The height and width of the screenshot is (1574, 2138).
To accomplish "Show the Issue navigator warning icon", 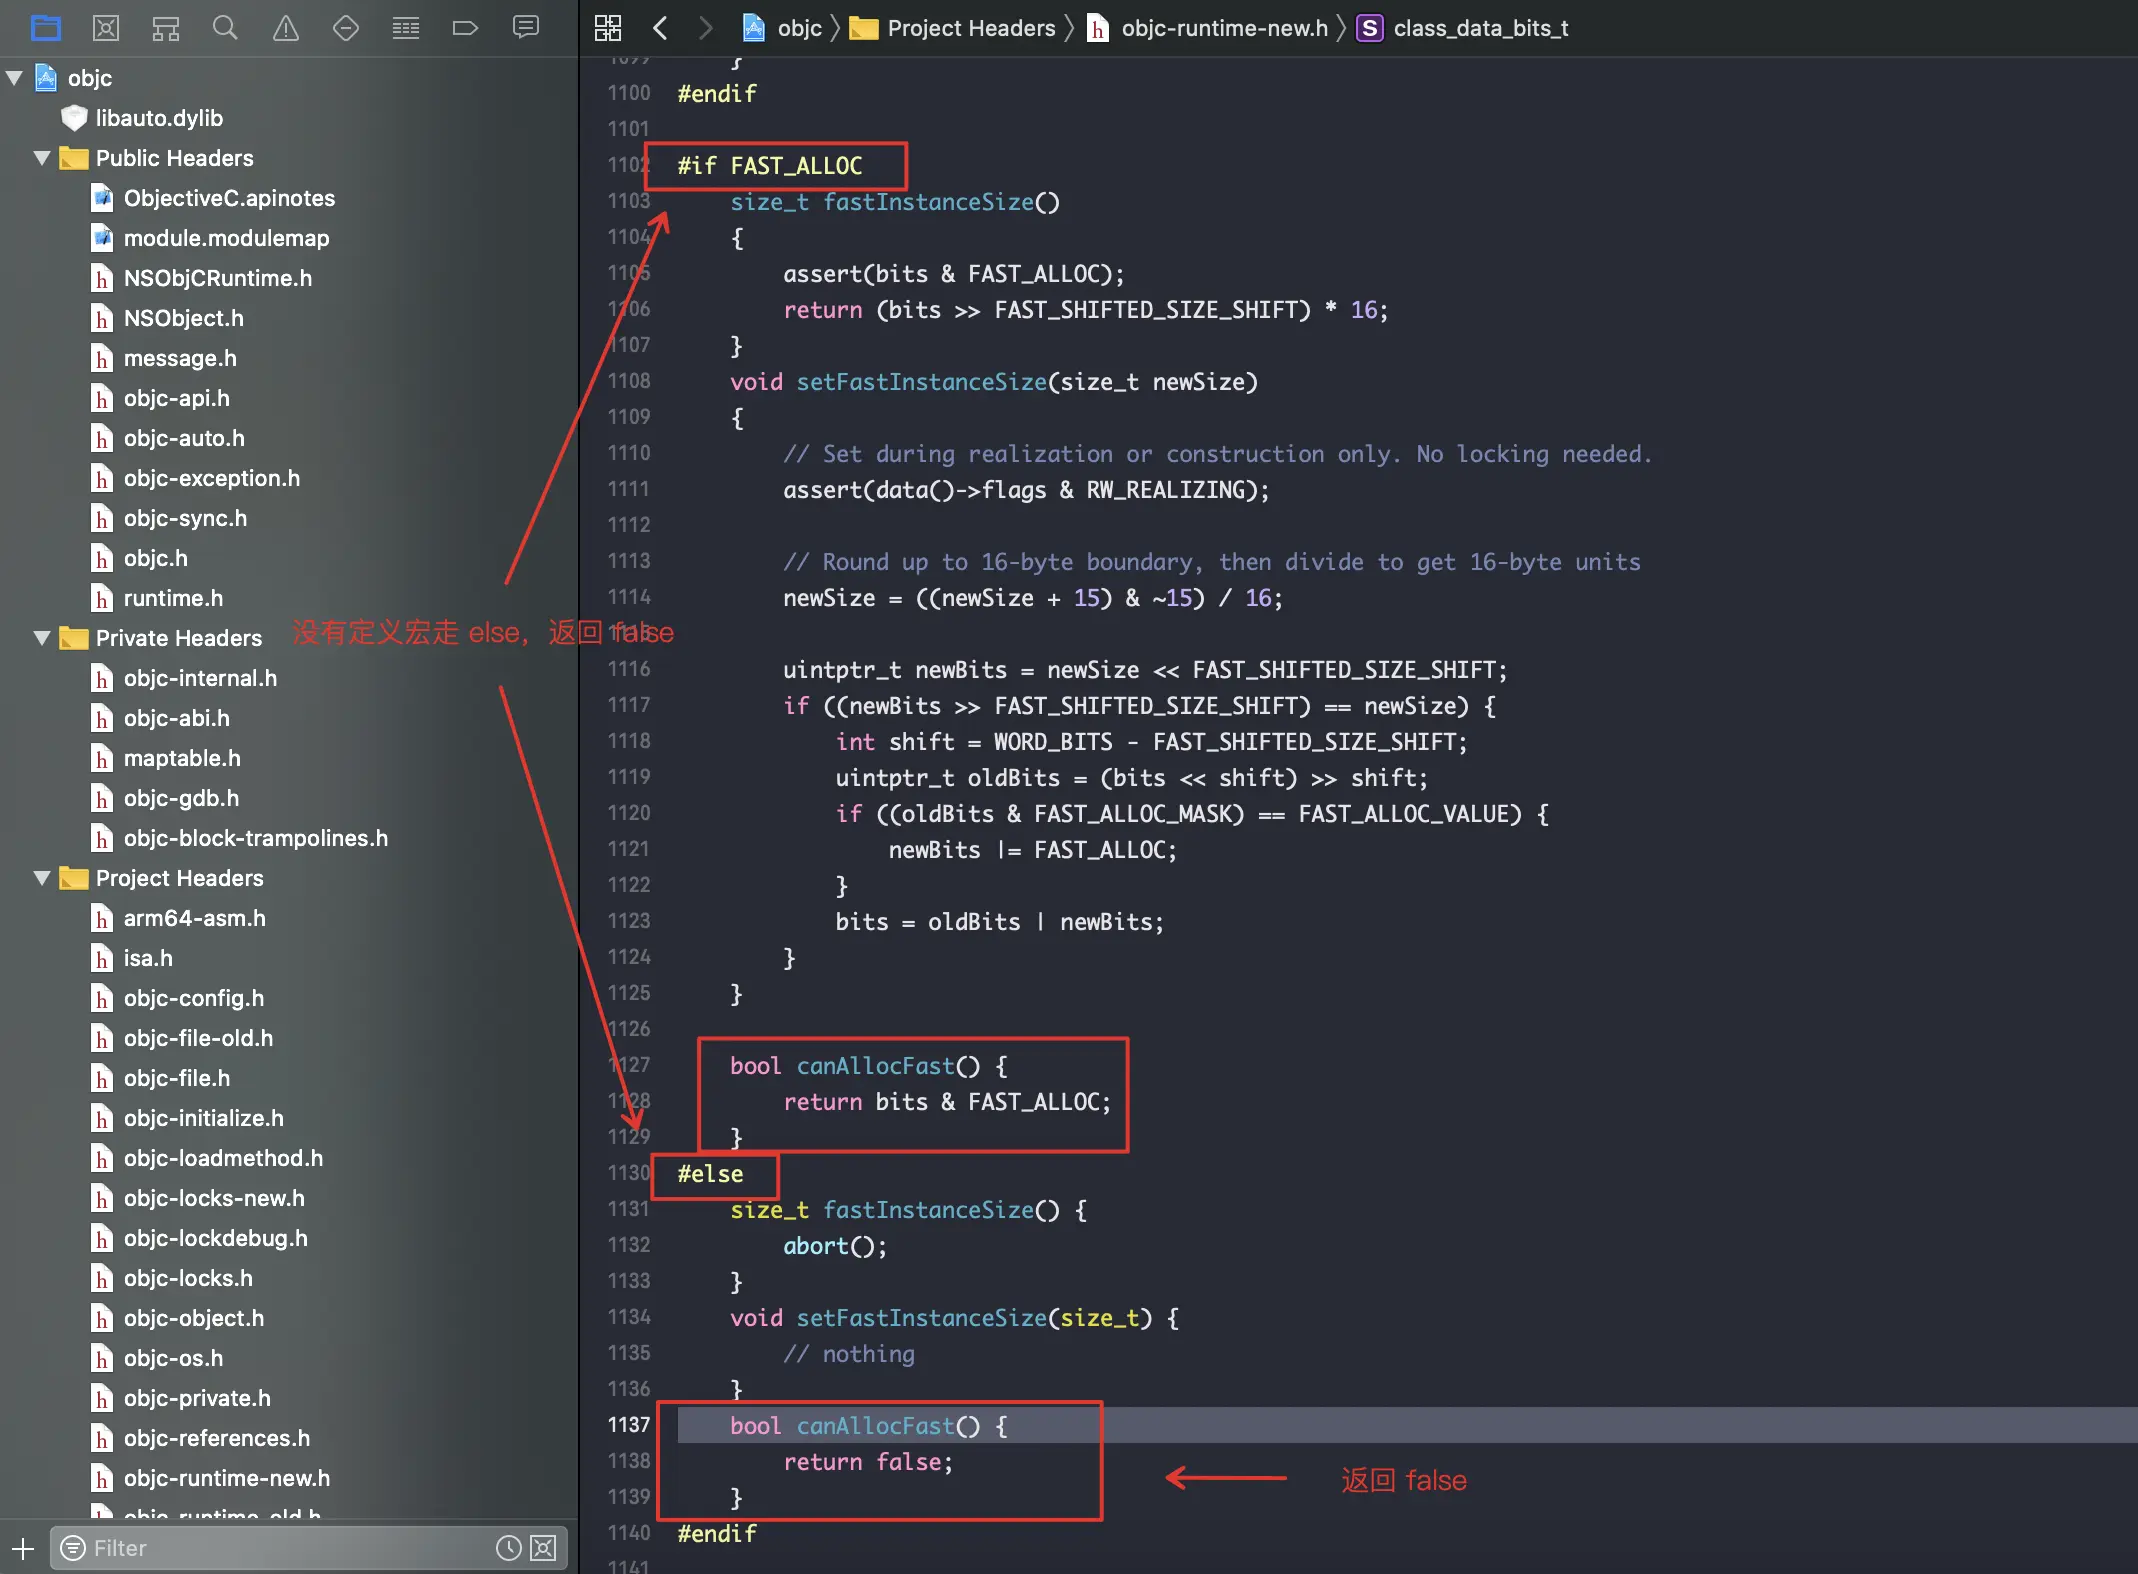I will [286, 28].
